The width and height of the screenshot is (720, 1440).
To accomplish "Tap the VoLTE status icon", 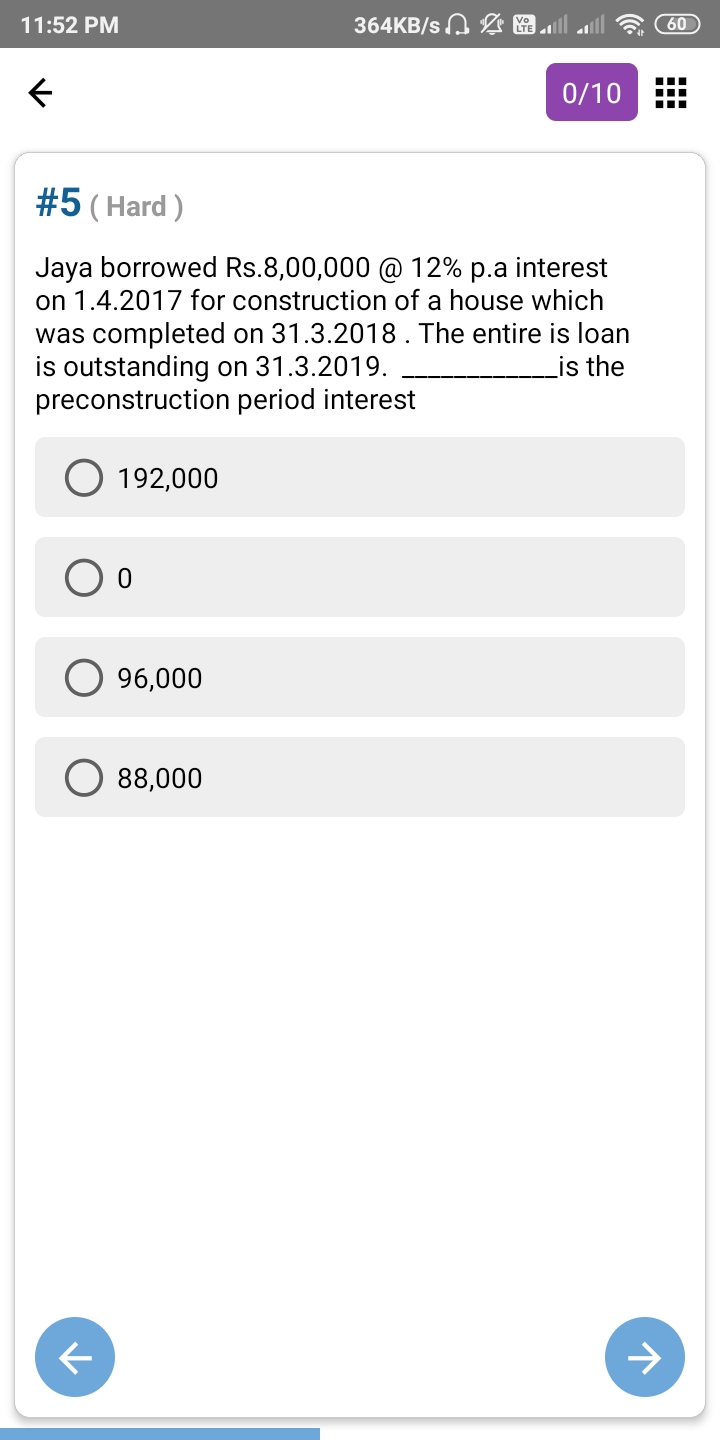I will (523, 26).
